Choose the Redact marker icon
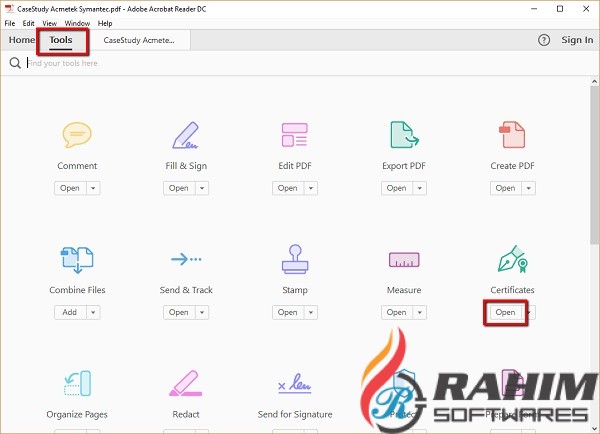Screen dimensions: 600x434 (186, 383)
